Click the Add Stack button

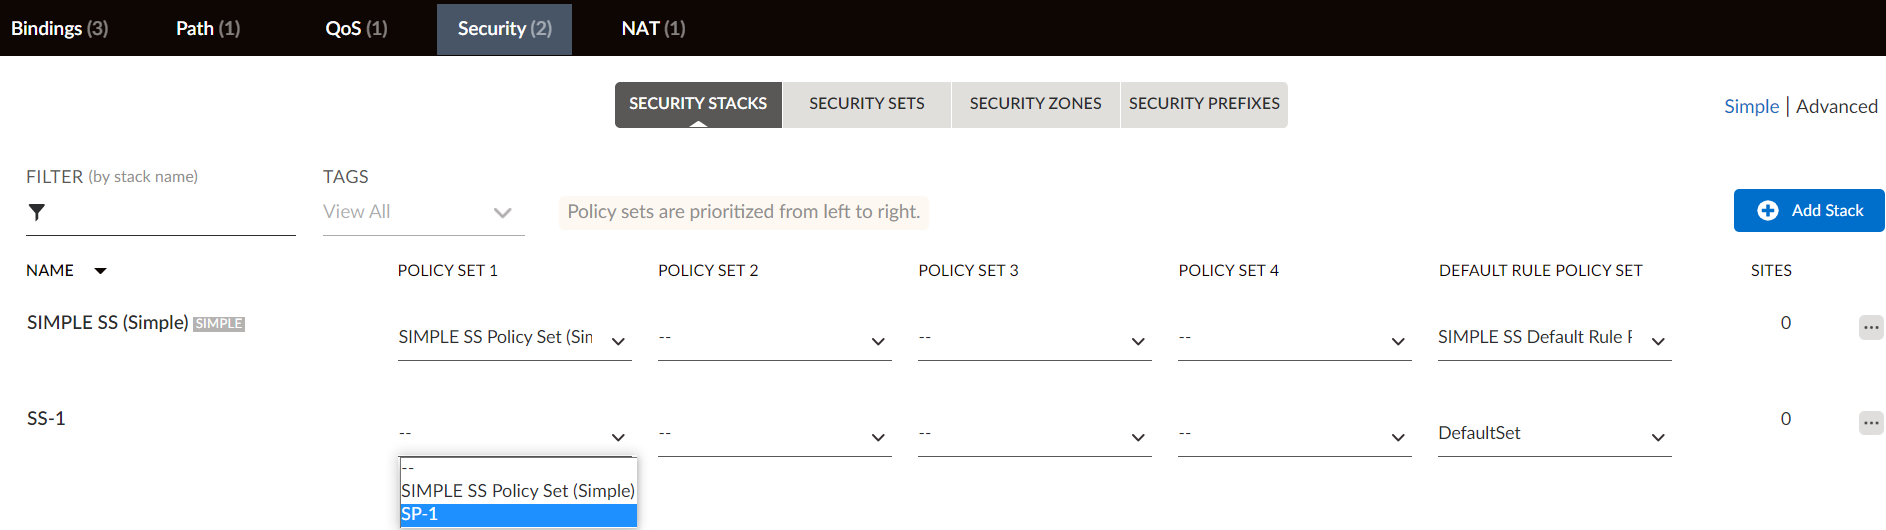(x=1809, y=211)
